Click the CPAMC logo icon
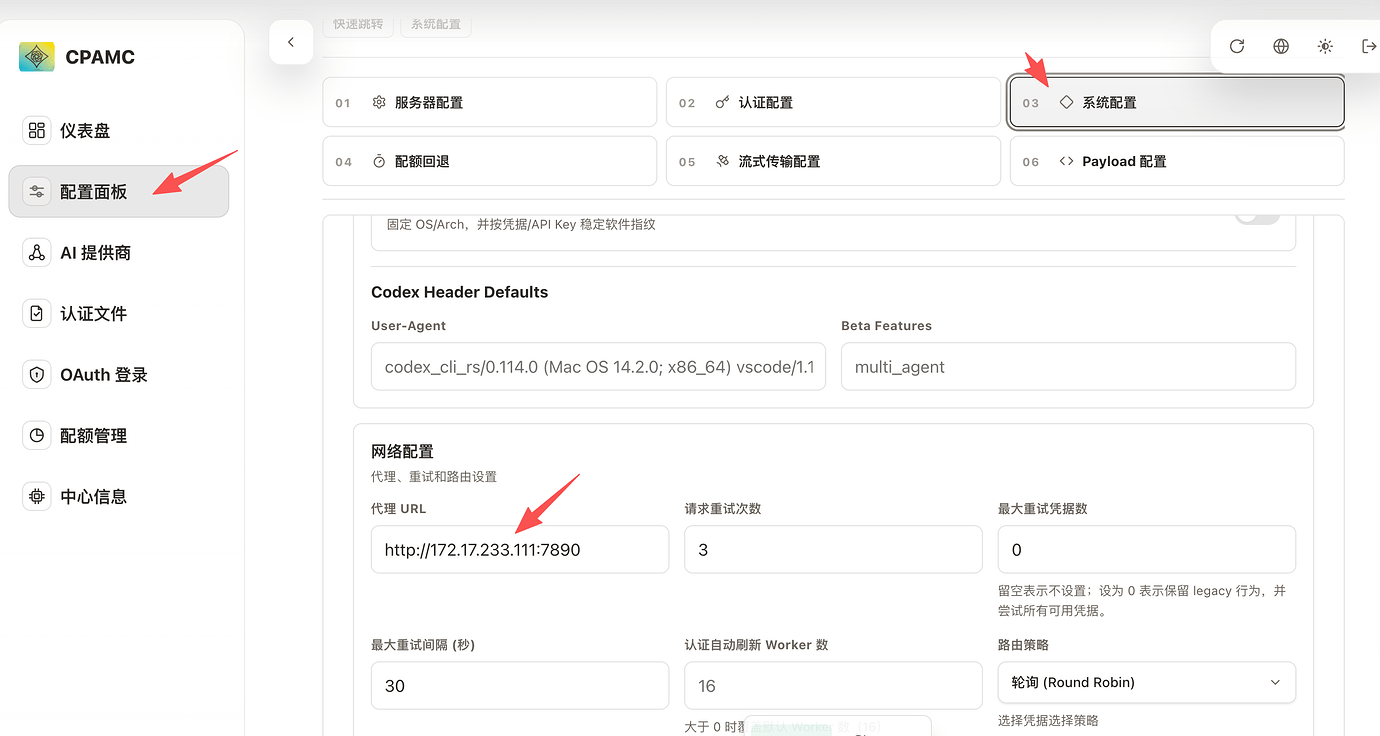Viewport: 1380px width, 736px height. 37,57
